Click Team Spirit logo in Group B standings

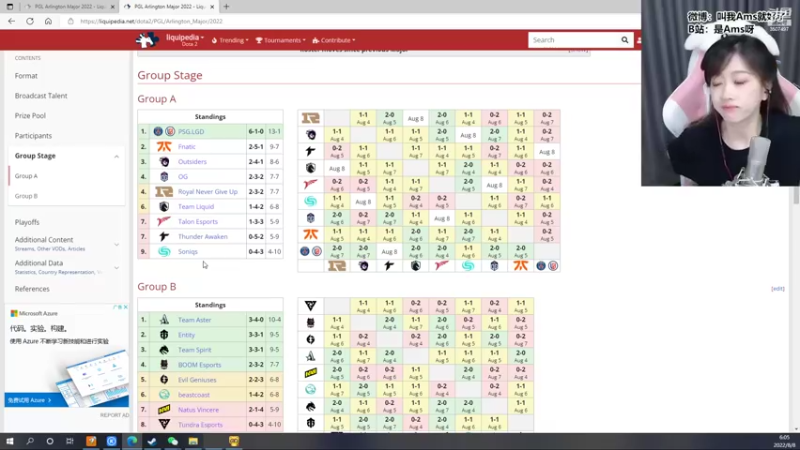coord(164,350)
